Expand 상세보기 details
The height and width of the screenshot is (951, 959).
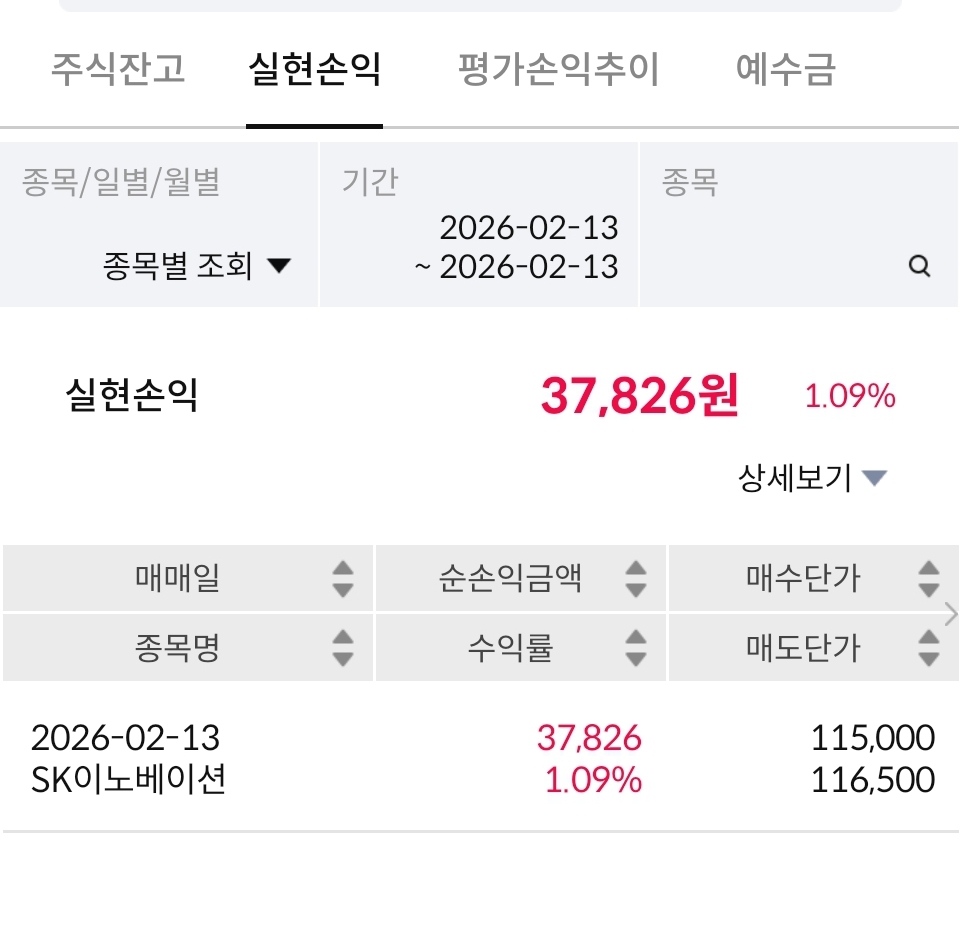pyautogui.click(x=812, y=478)
